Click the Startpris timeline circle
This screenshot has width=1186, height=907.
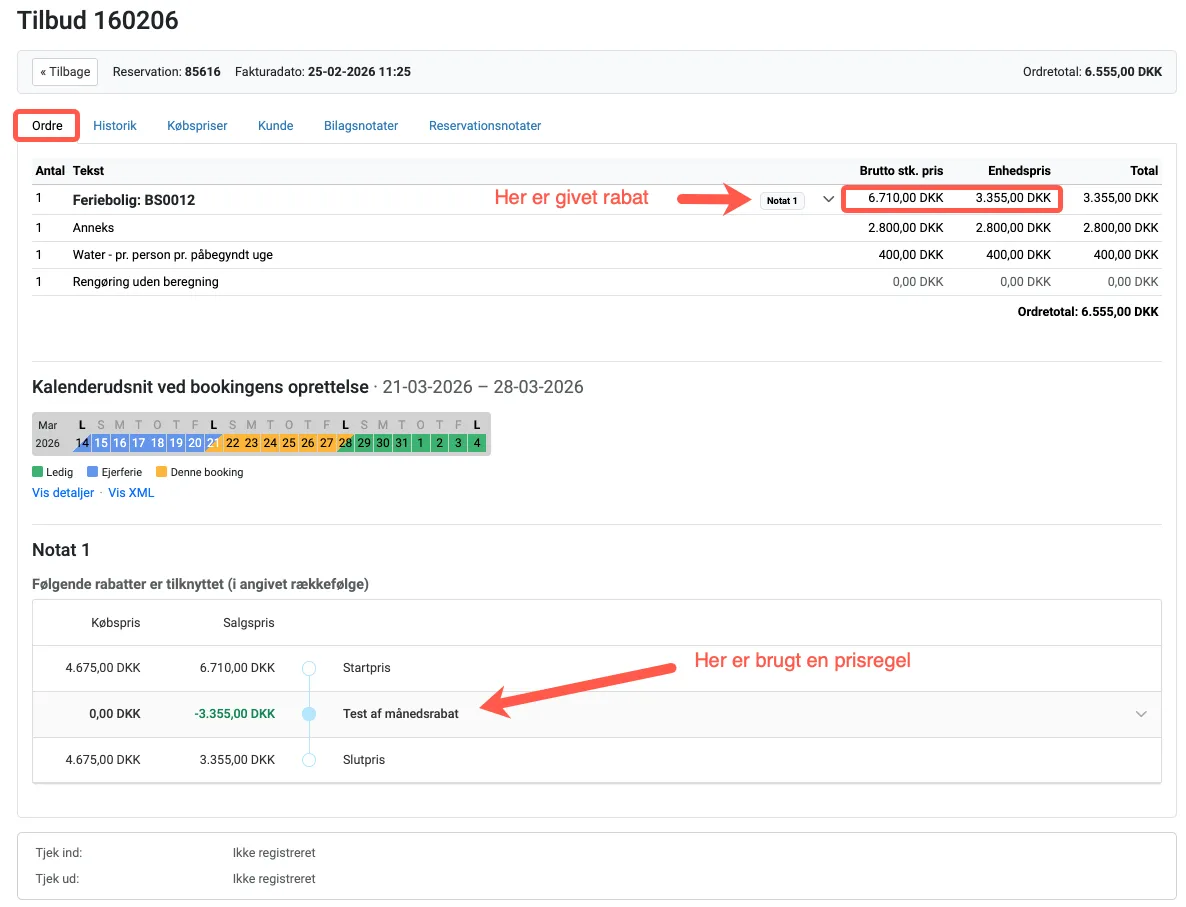click(309, 669)
